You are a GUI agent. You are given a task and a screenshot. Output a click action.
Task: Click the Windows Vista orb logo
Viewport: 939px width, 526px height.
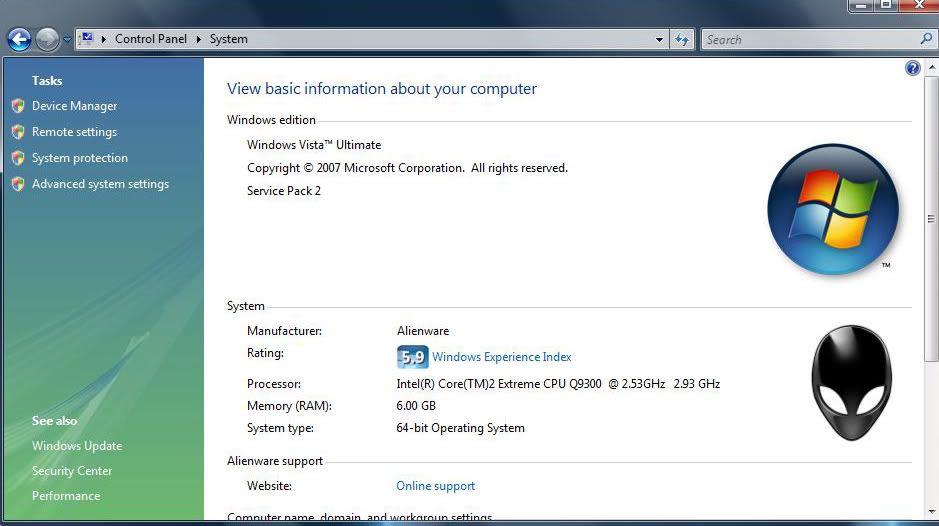coord(832,210)
